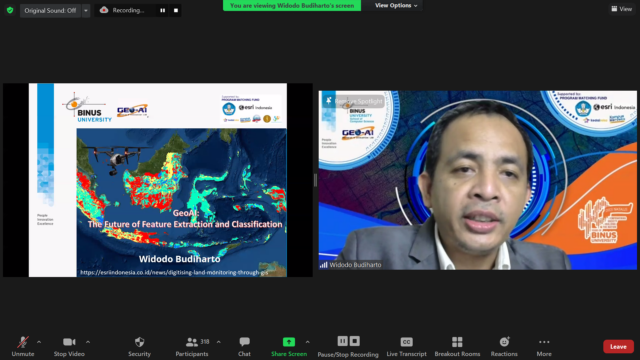Expand audio options arrow beside Unmute

(39, 342)
